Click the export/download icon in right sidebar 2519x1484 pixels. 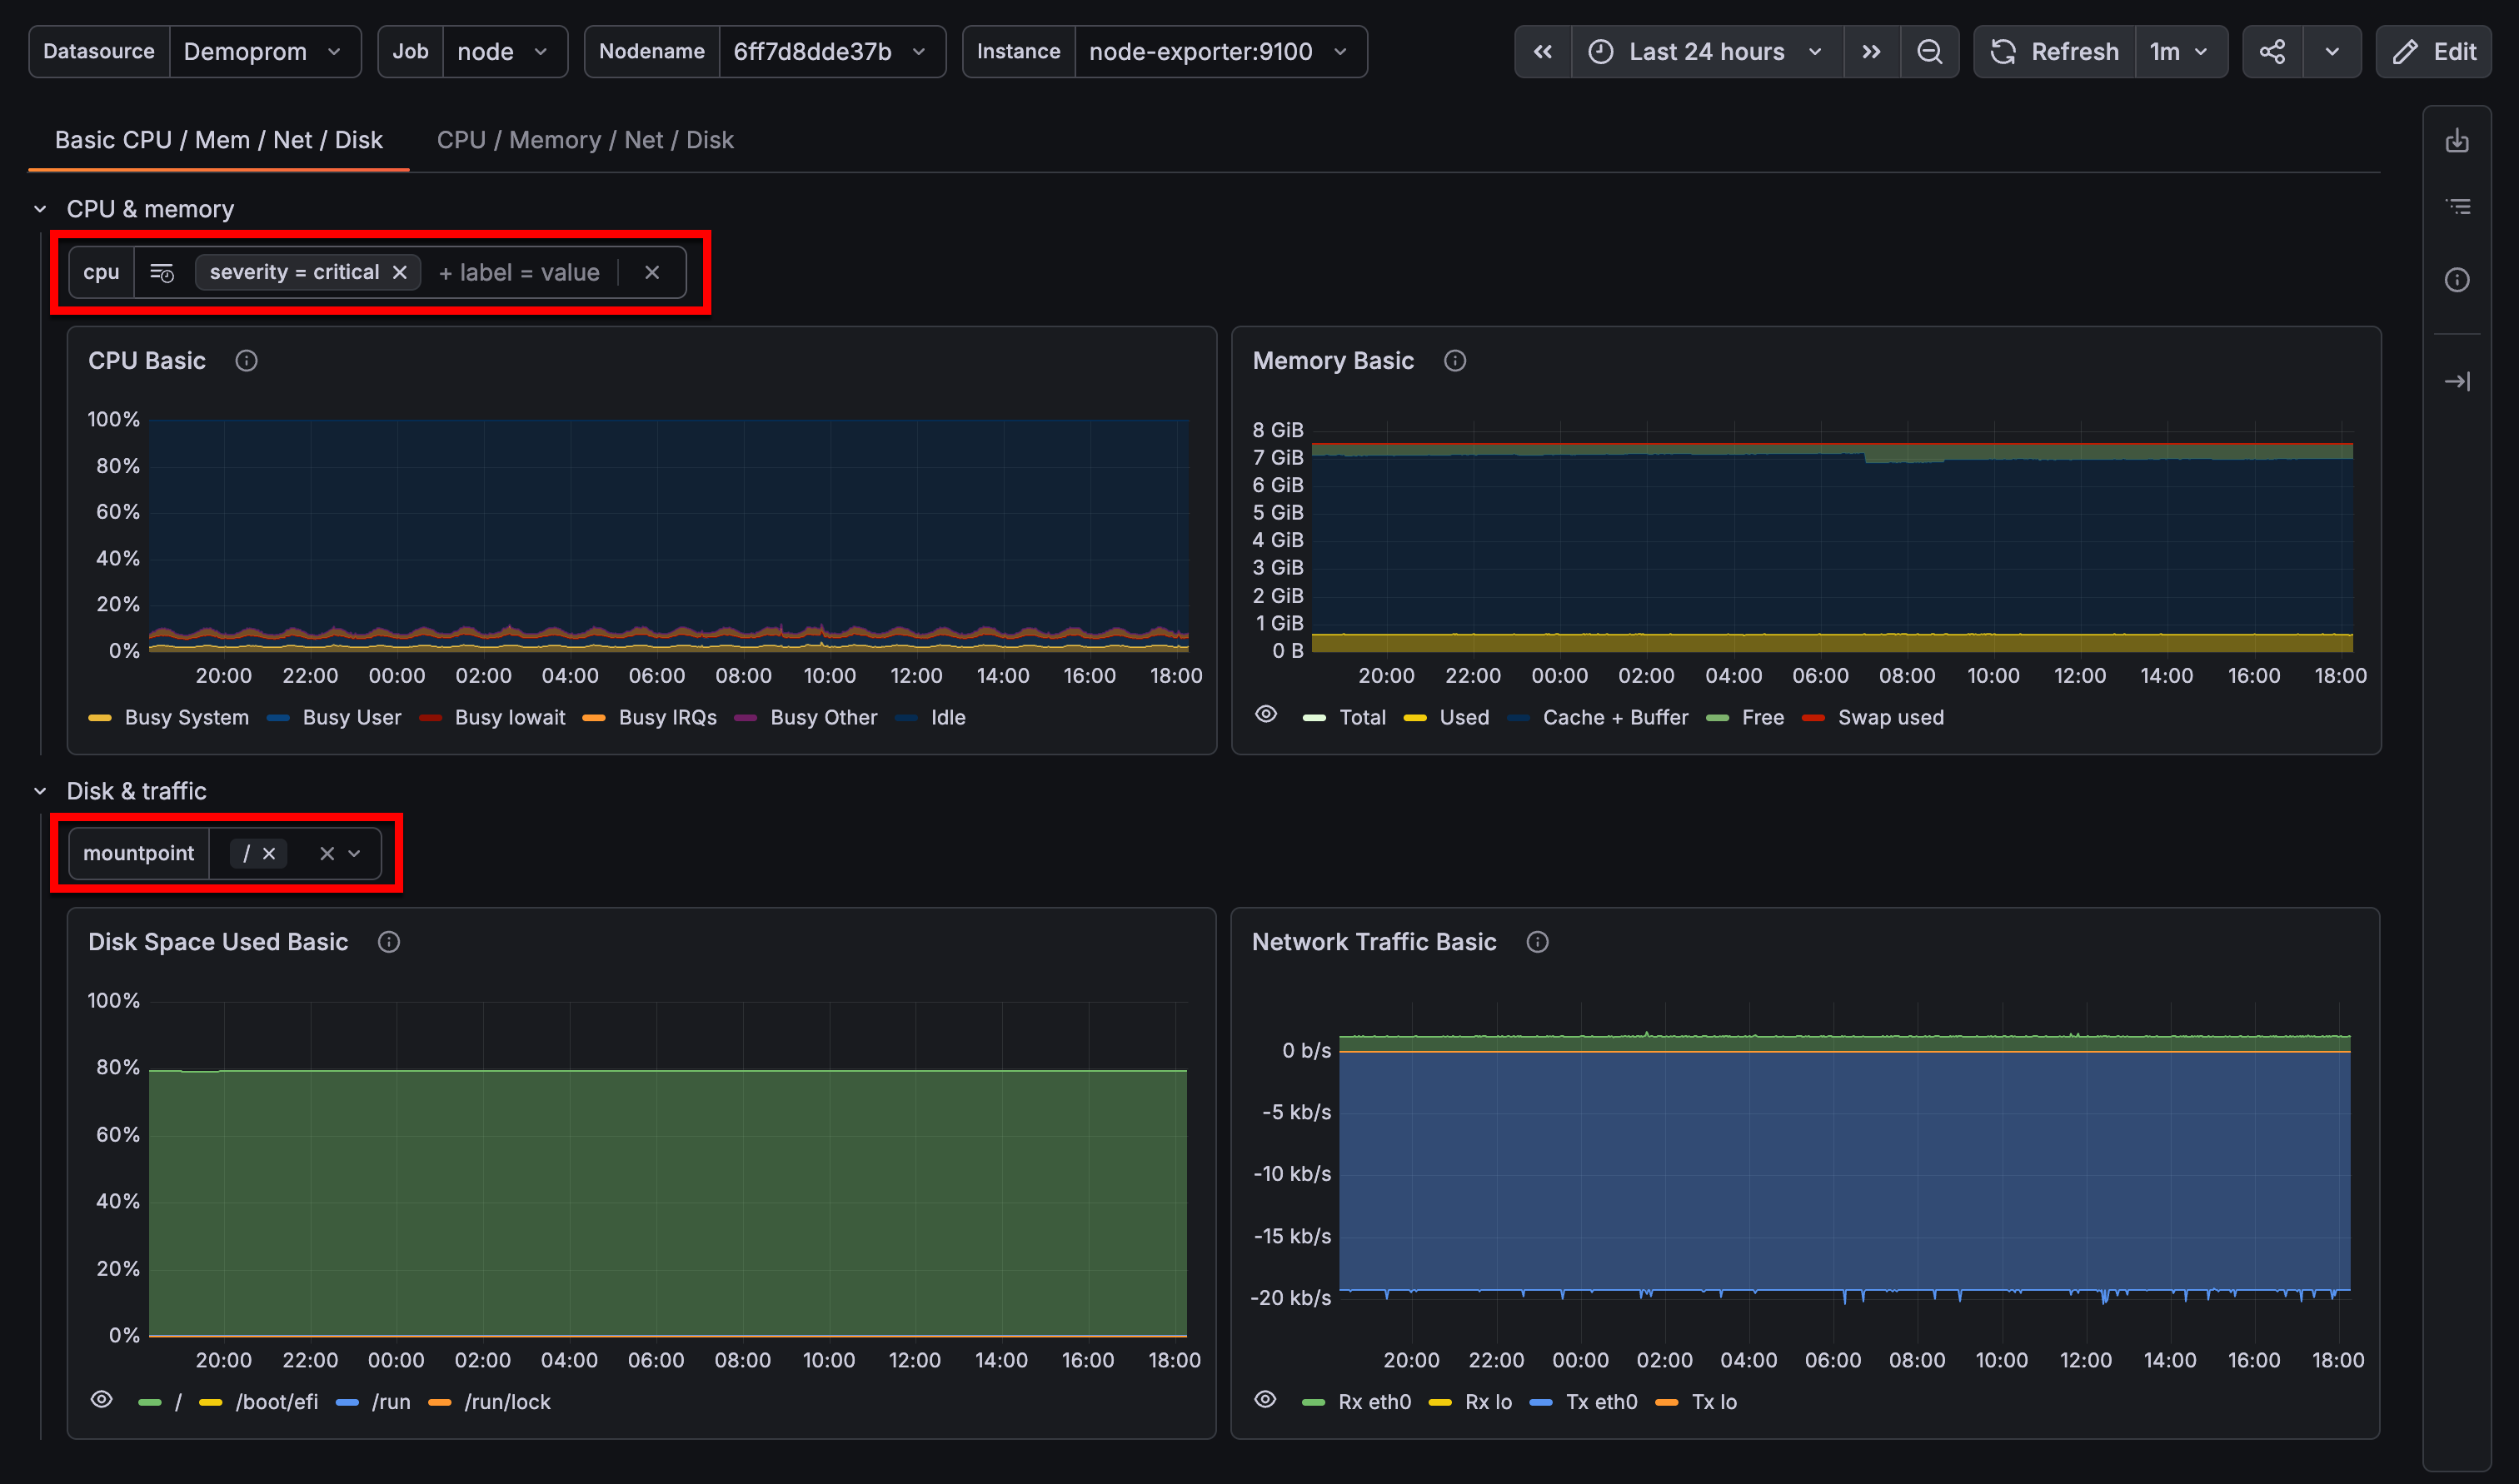click(2456, 141)
